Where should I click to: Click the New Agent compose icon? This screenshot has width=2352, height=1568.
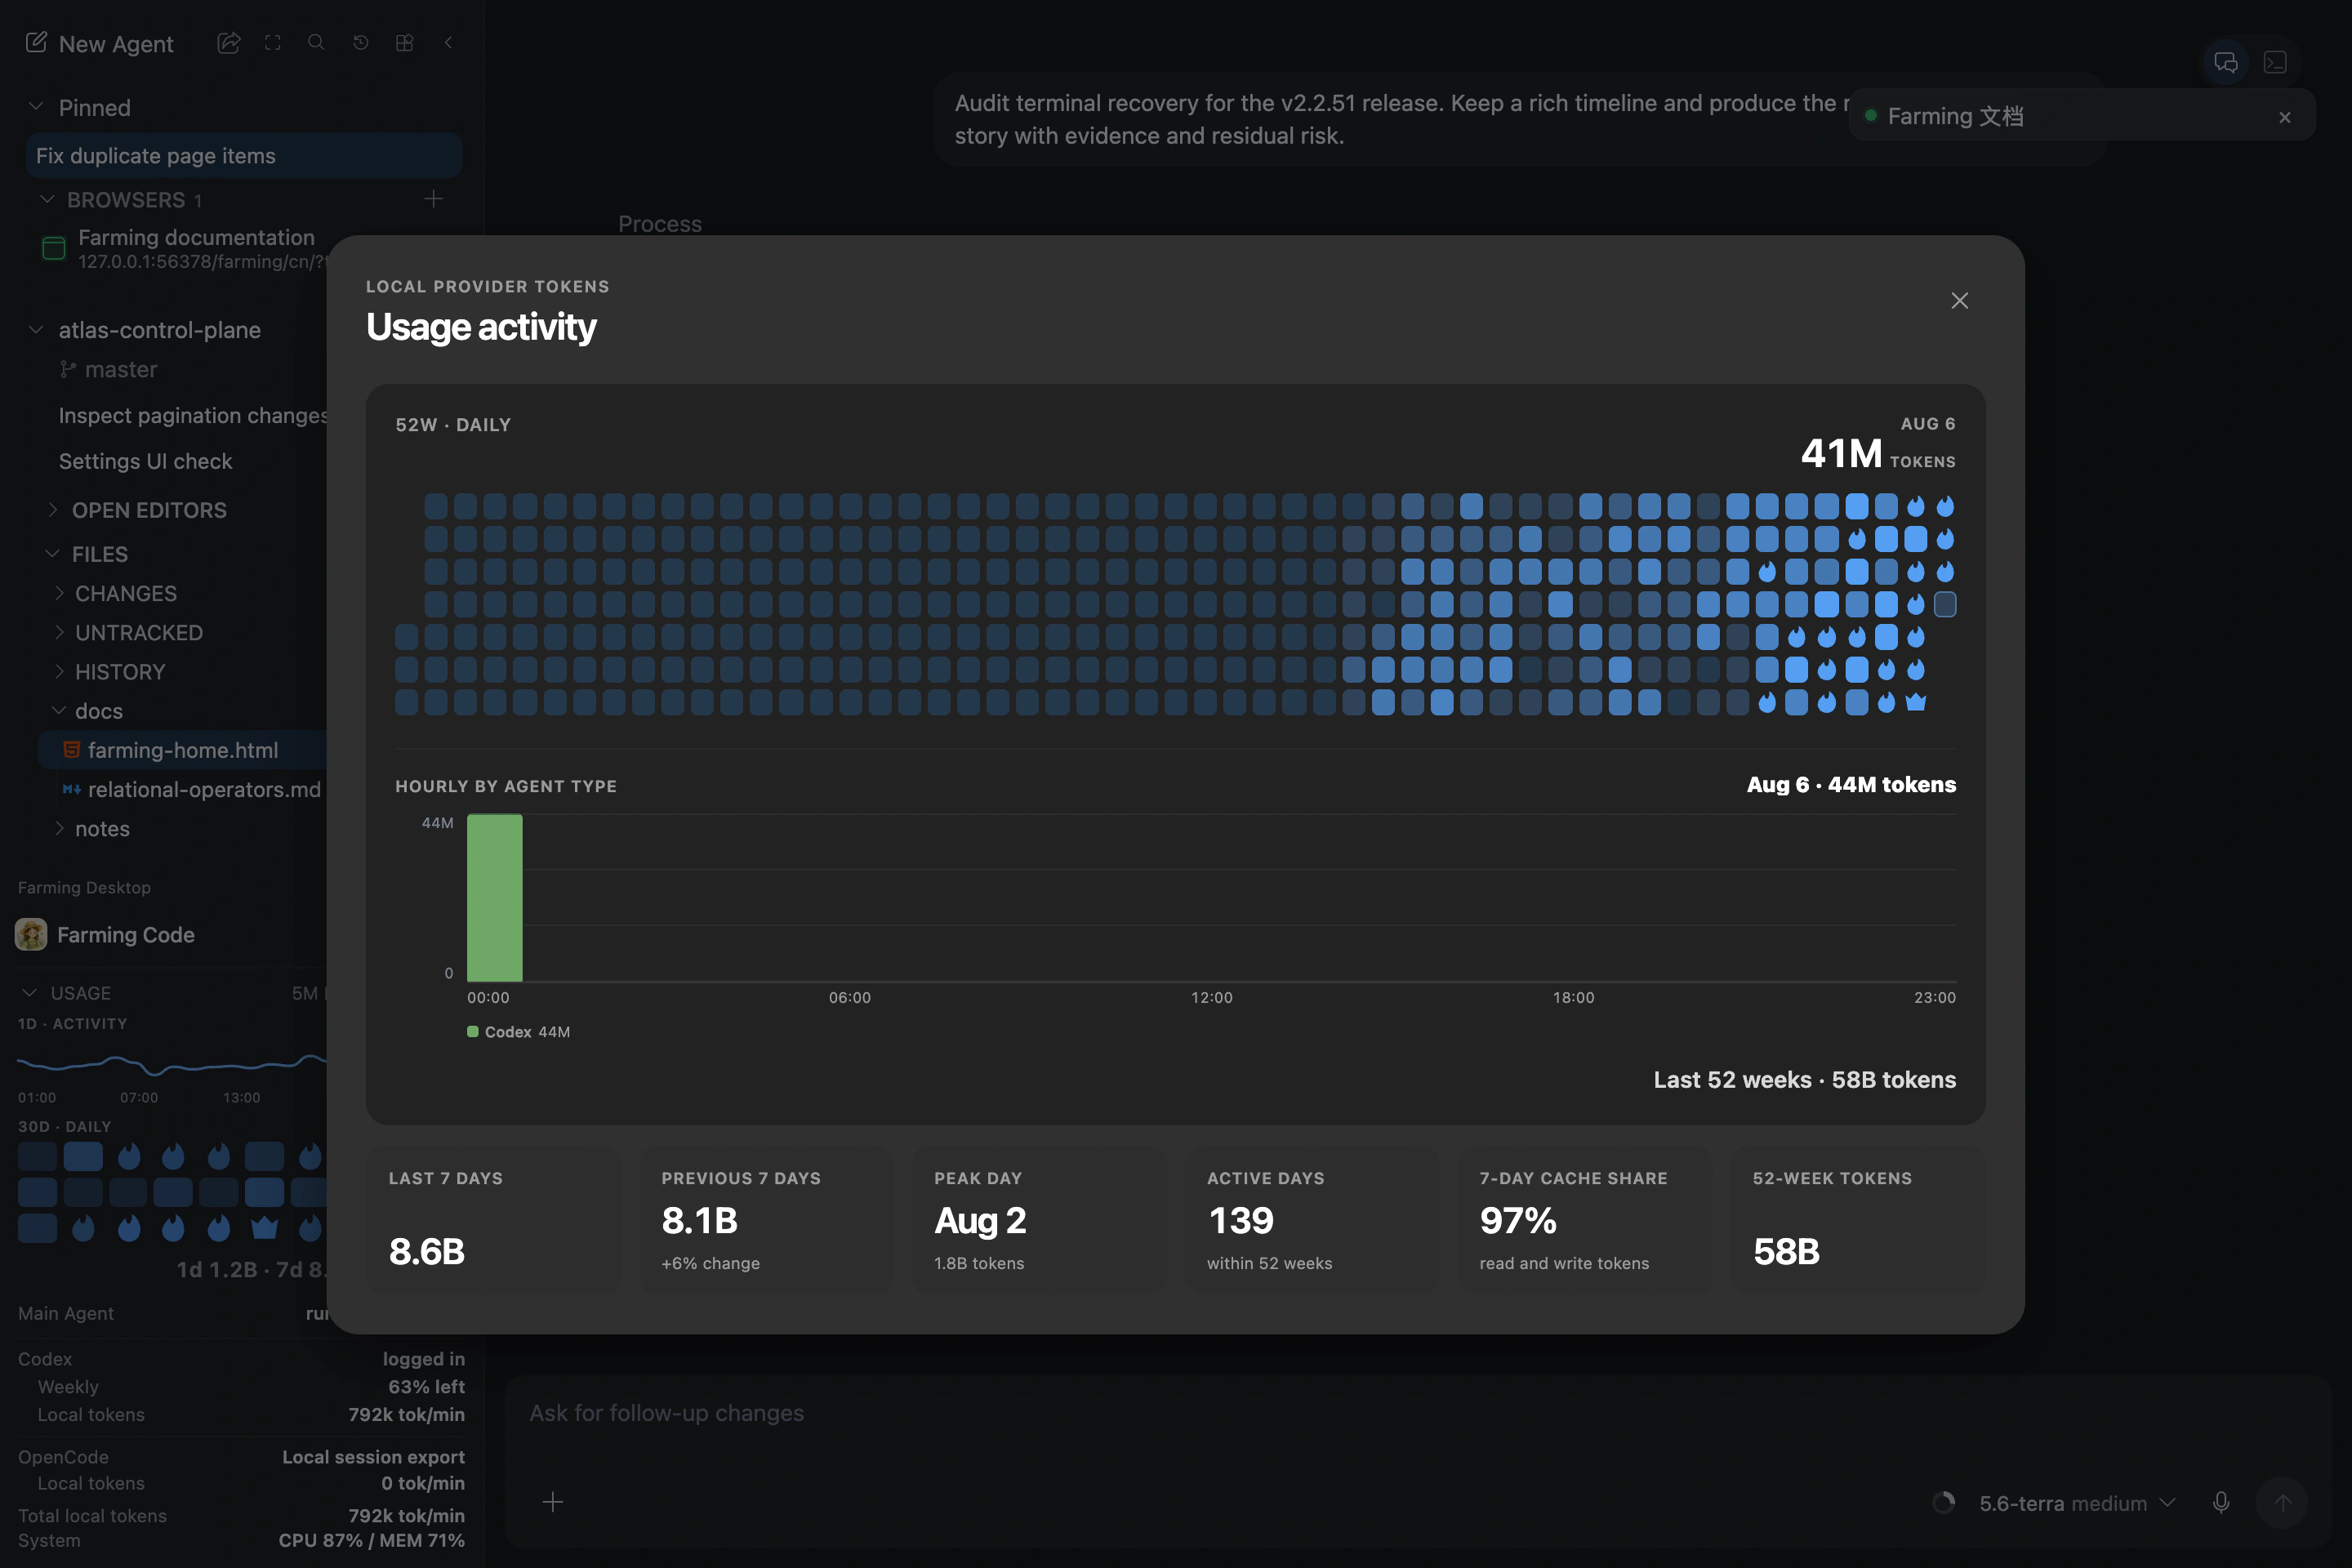[x=36, y=42]
